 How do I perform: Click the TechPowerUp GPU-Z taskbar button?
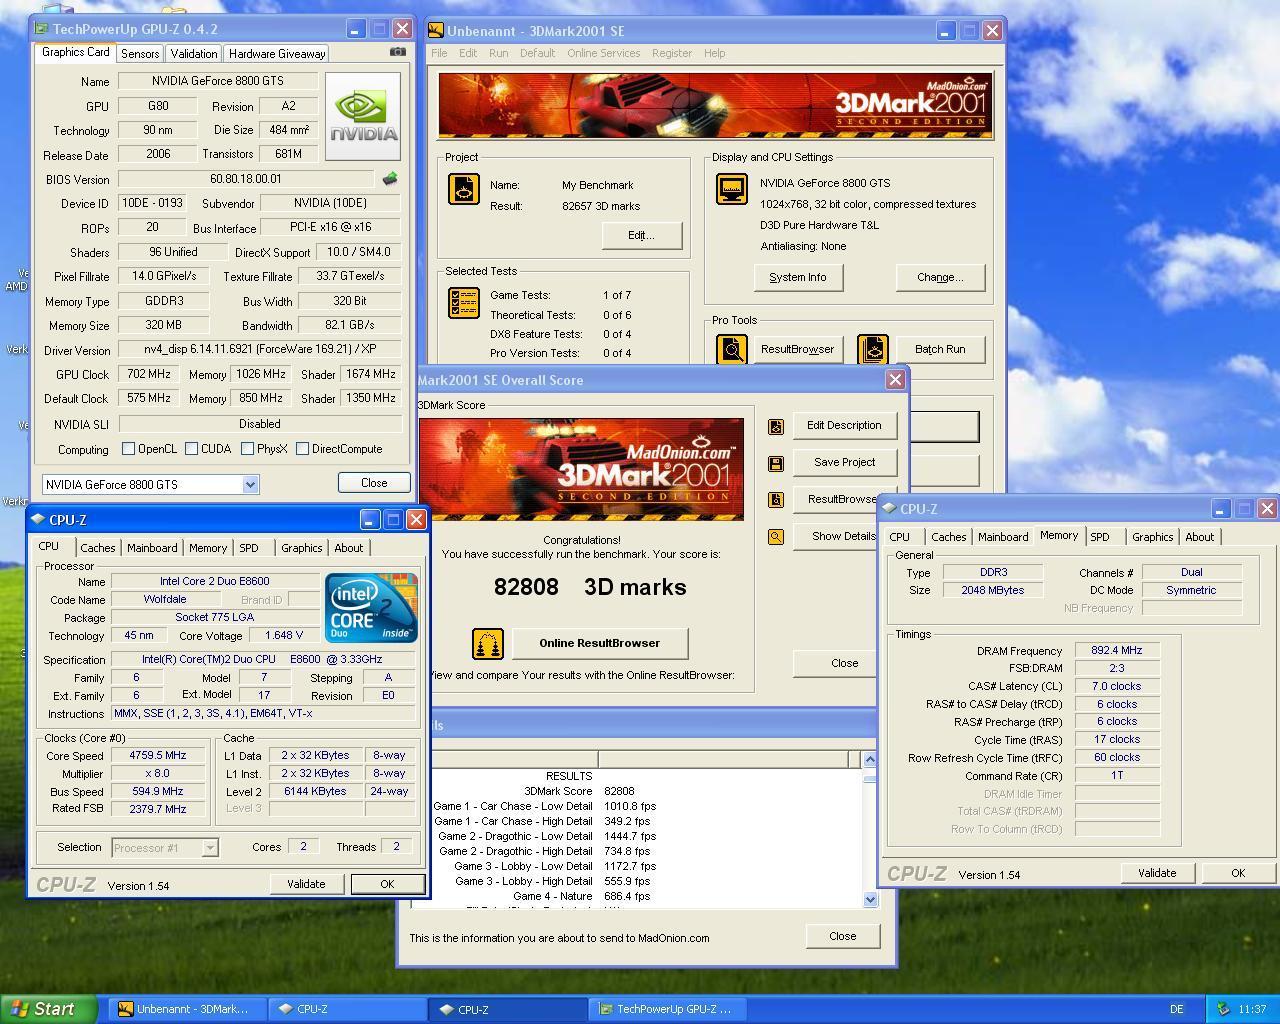[668, 1009]
